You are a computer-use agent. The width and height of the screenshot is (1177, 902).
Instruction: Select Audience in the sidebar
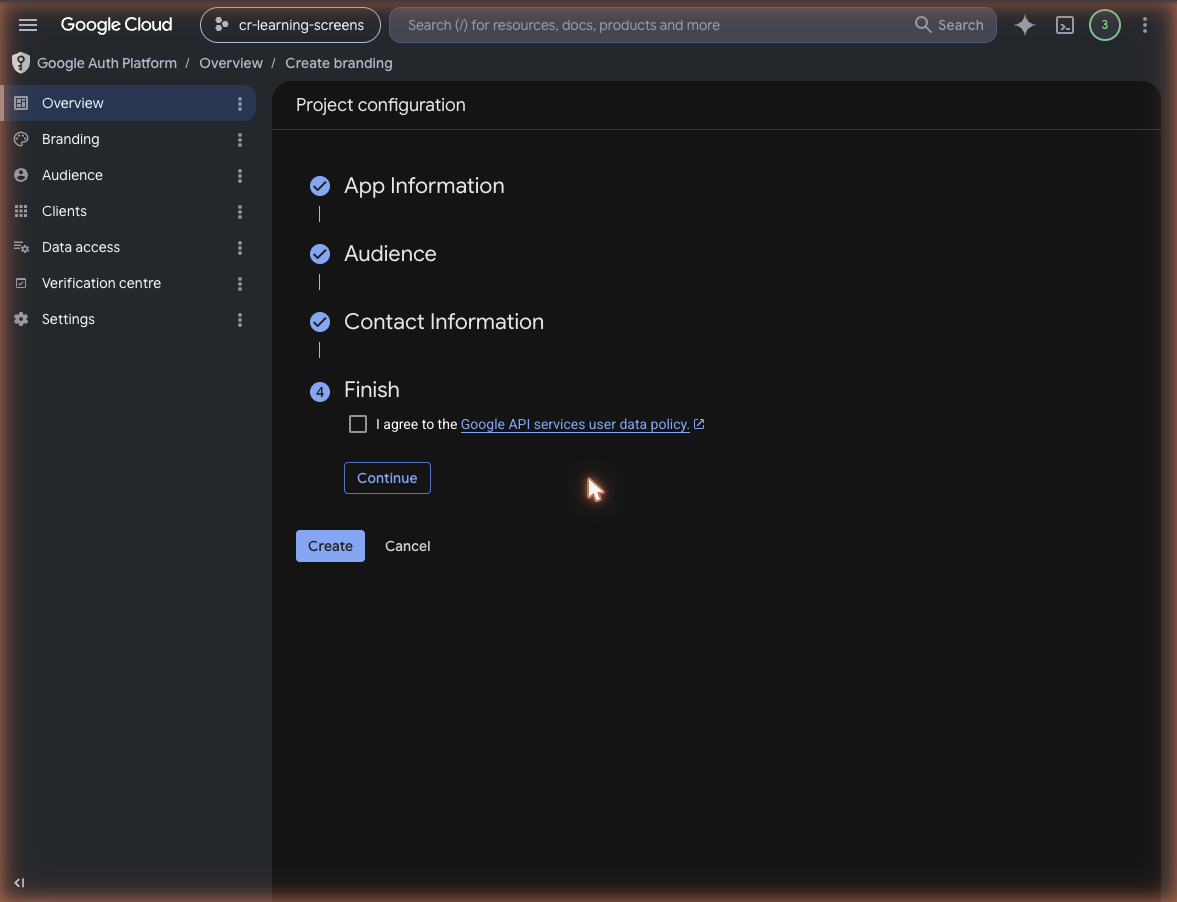point(72,175)
